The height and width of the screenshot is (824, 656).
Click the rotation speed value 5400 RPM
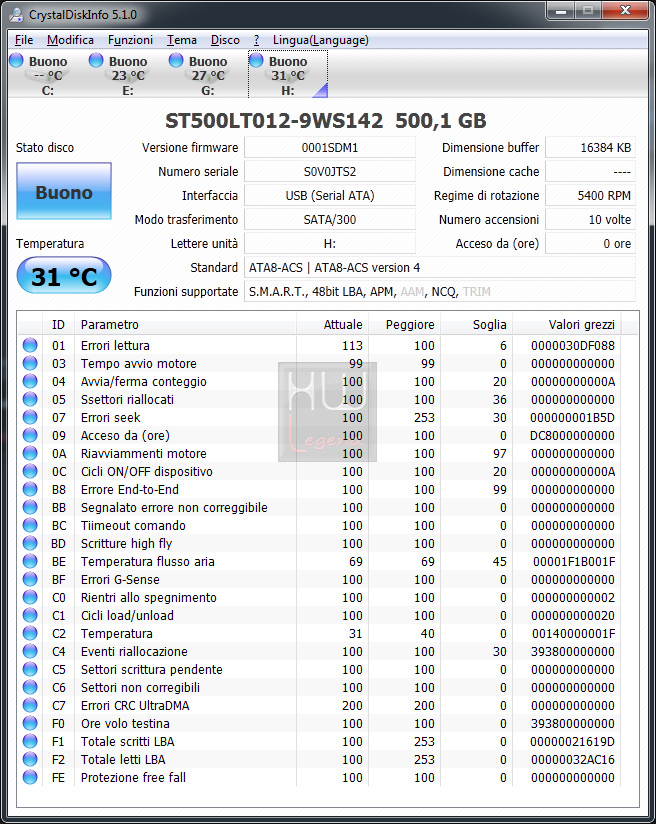(590, 195)
